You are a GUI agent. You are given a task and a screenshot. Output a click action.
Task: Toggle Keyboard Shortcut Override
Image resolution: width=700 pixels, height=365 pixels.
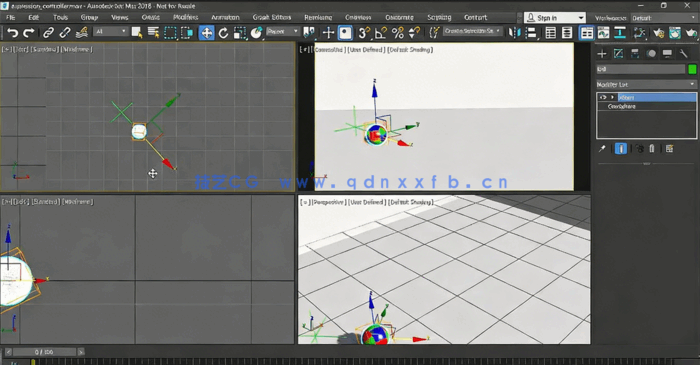tap(345, 33)
